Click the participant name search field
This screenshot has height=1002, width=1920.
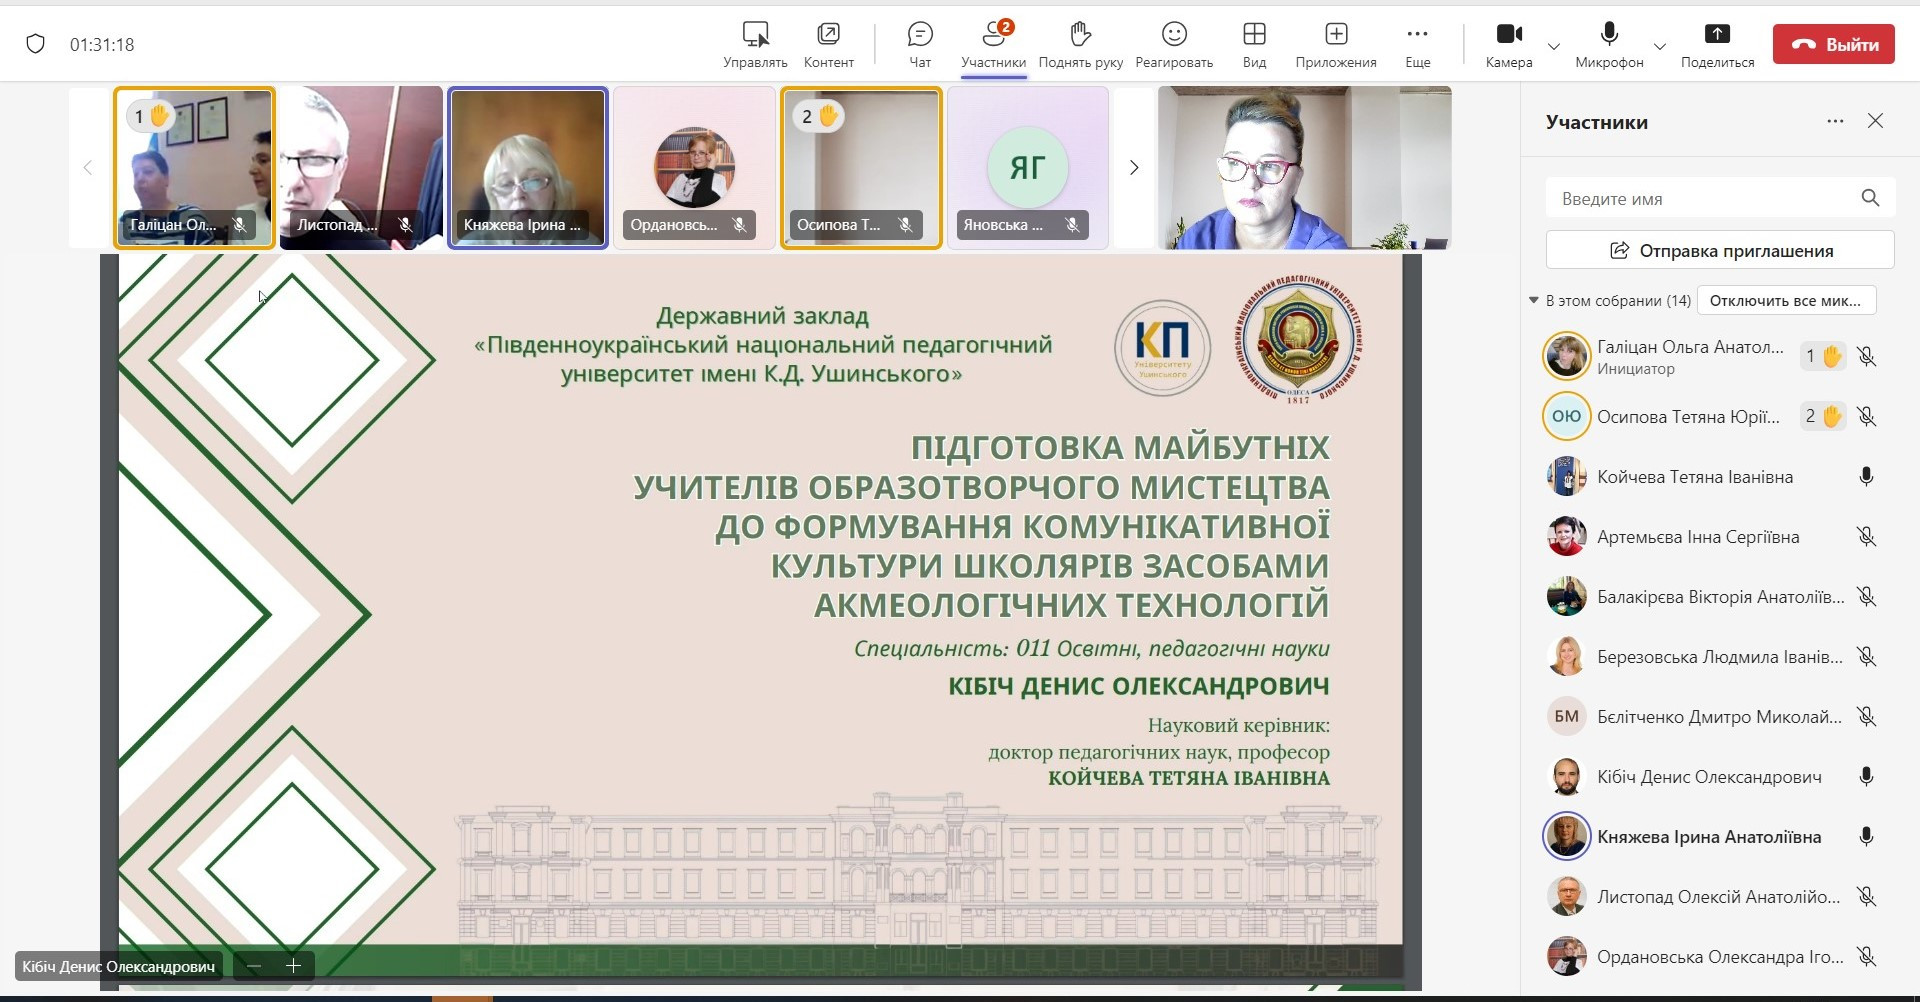tap(1705, 199)
